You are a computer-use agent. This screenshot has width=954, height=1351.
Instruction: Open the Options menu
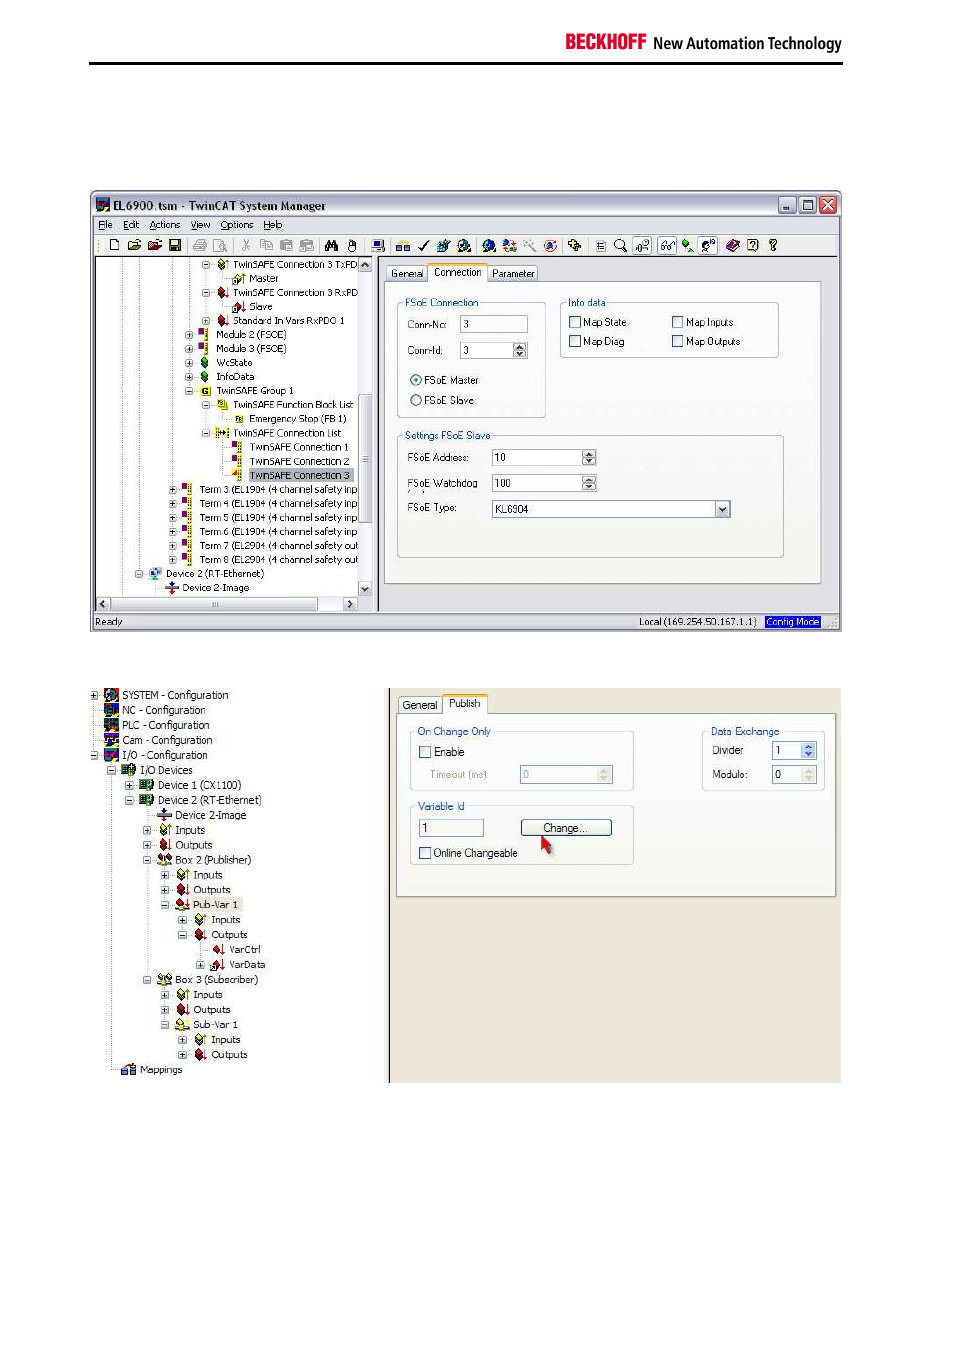(237, 225)
